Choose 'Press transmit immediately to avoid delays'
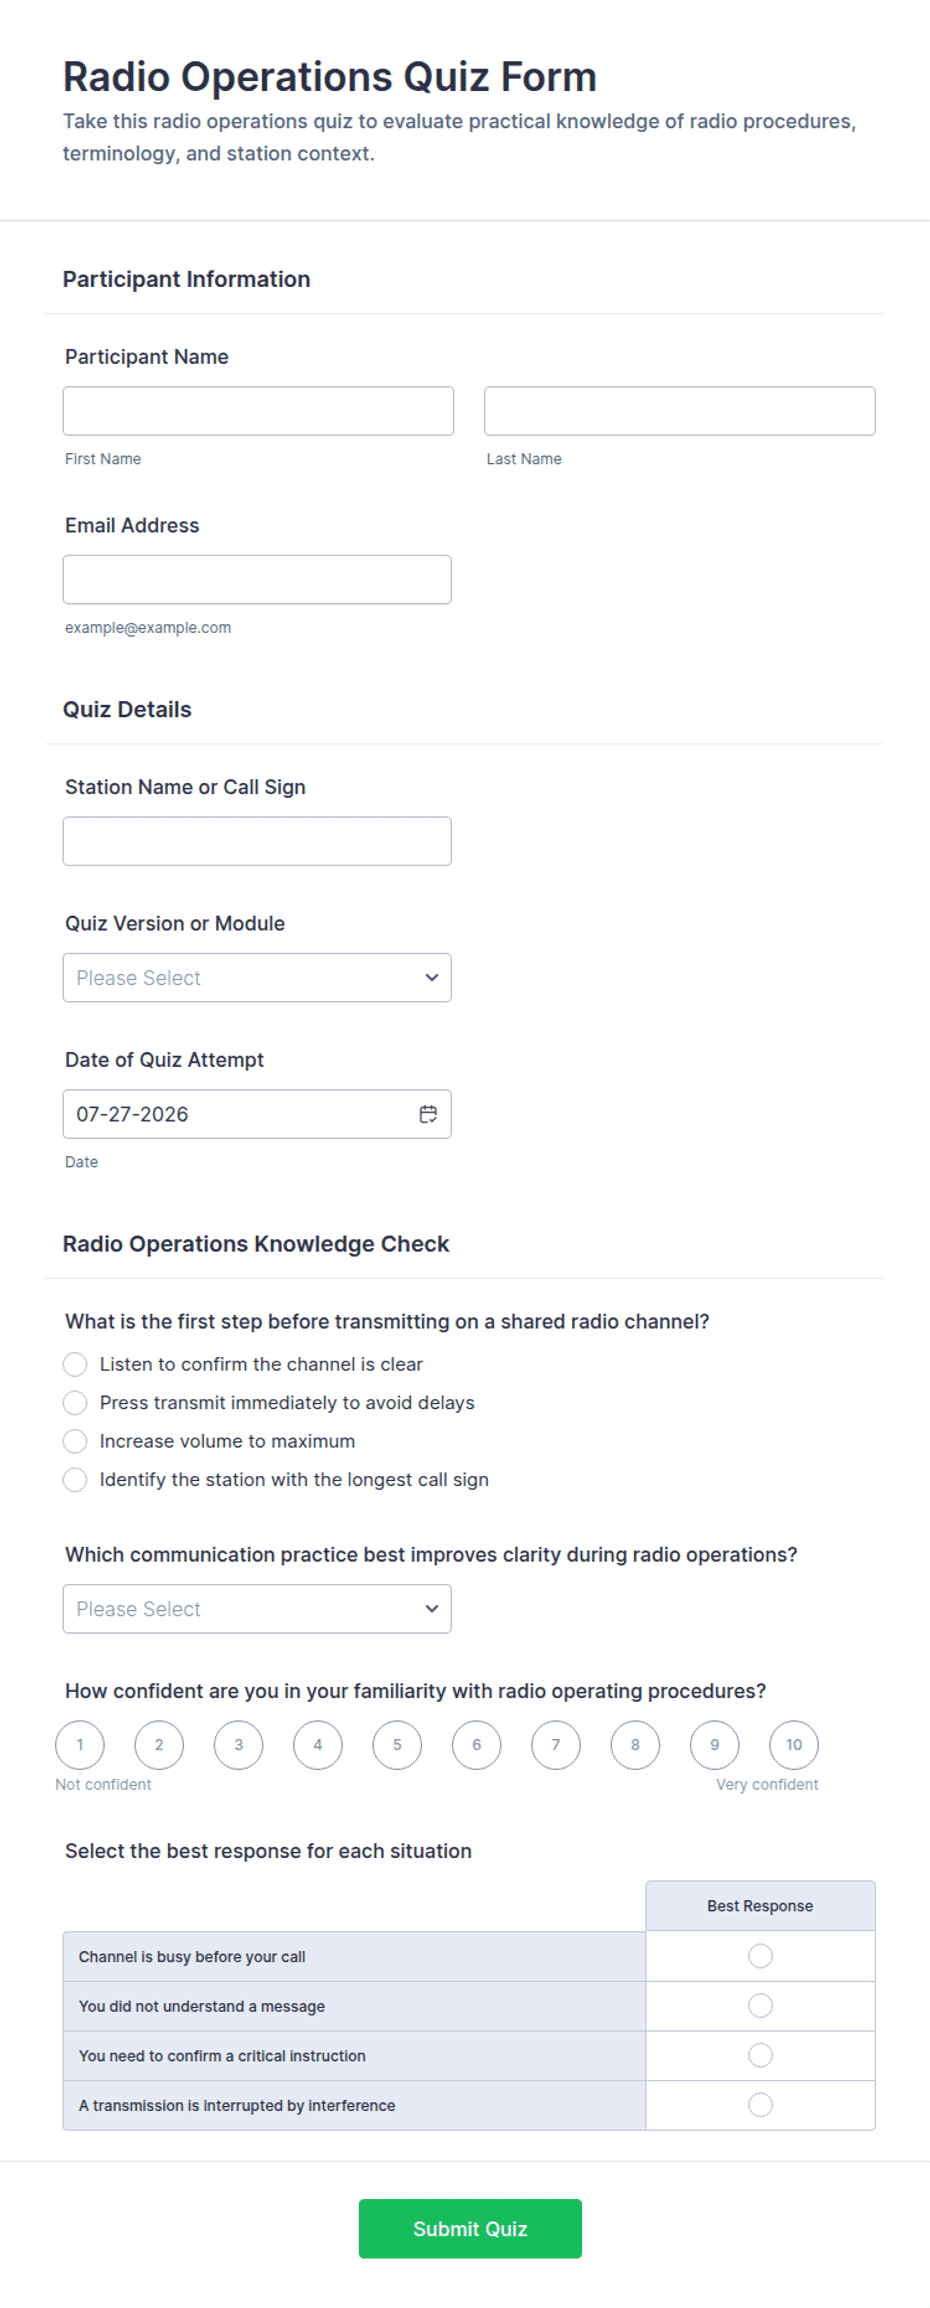Viewport: 930px width, 2308px height. click(x=75, y=1403)
